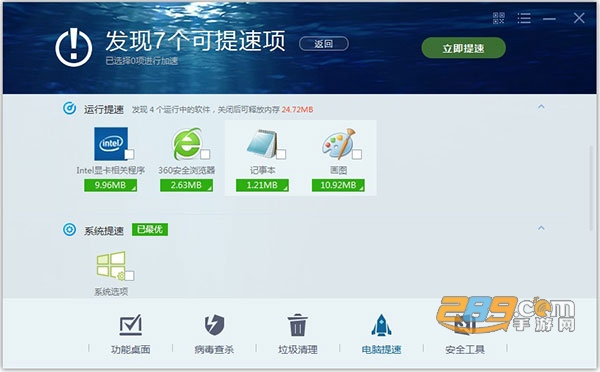This screenshot has height=372, width=600.
Task: Collapse the 系统提速 section chevron
Action: (x=541, y=228)
